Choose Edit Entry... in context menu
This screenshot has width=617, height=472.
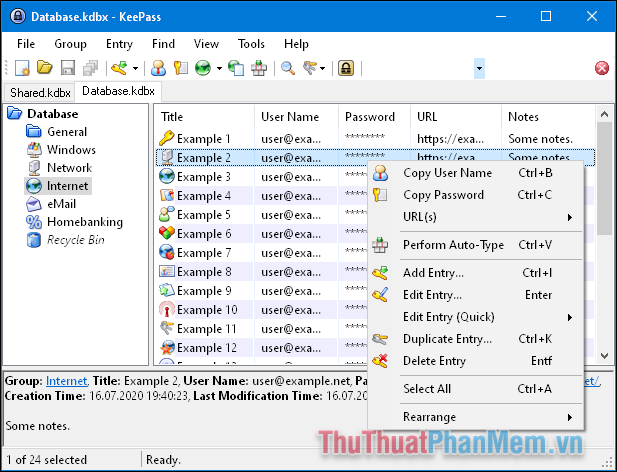point(475,295)
